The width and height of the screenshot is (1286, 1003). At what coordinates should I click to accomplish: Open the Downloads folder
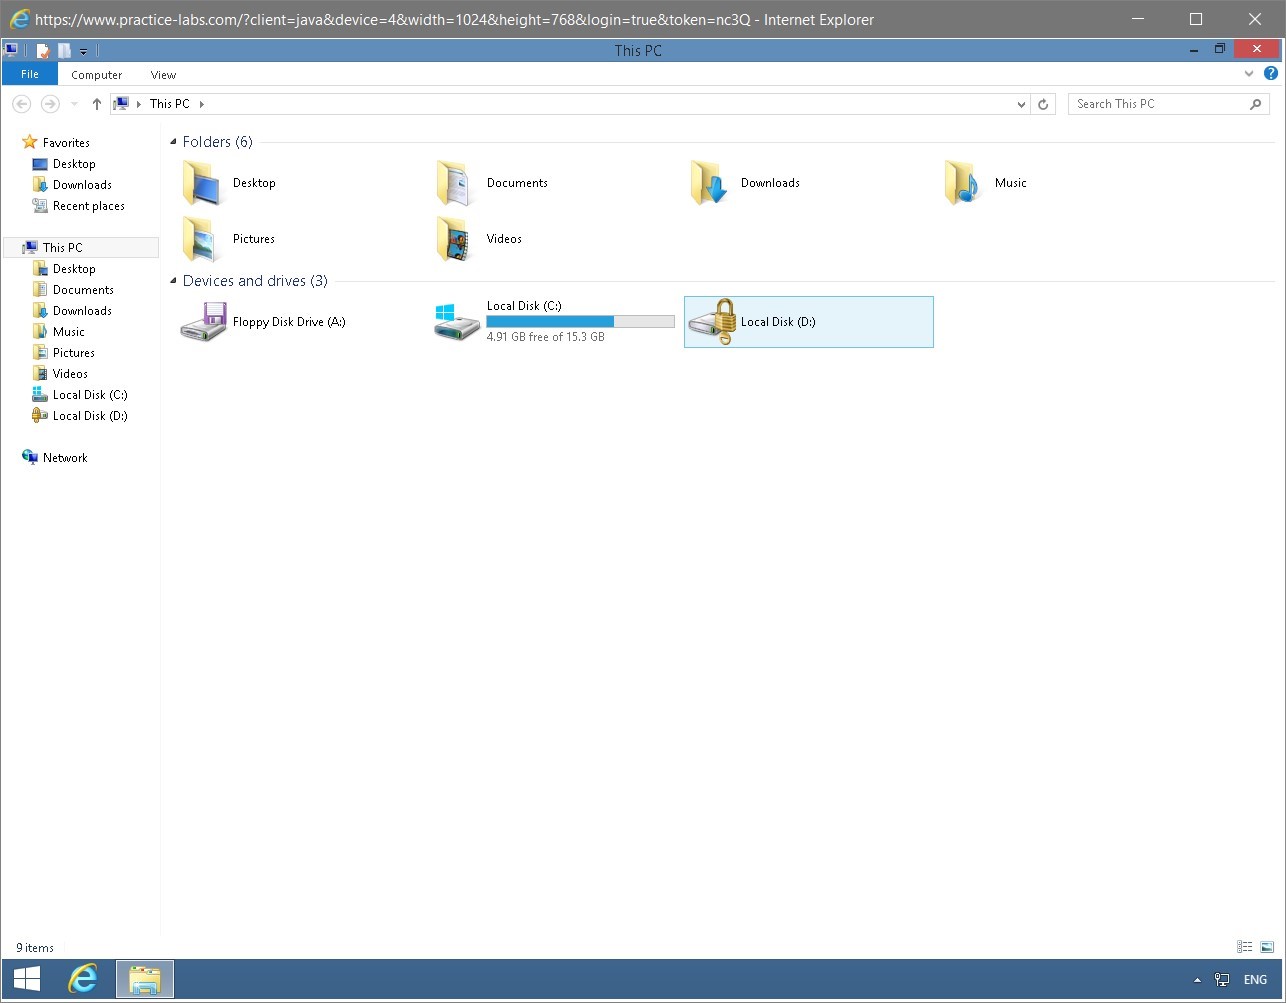click(768, 182)
